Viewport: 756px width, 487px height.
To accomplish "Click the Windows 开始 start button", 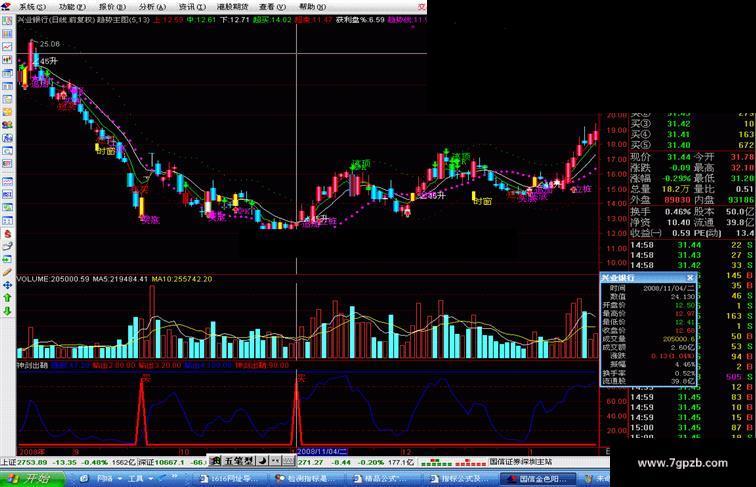I will pyautogui.click(x=32, y=479).
